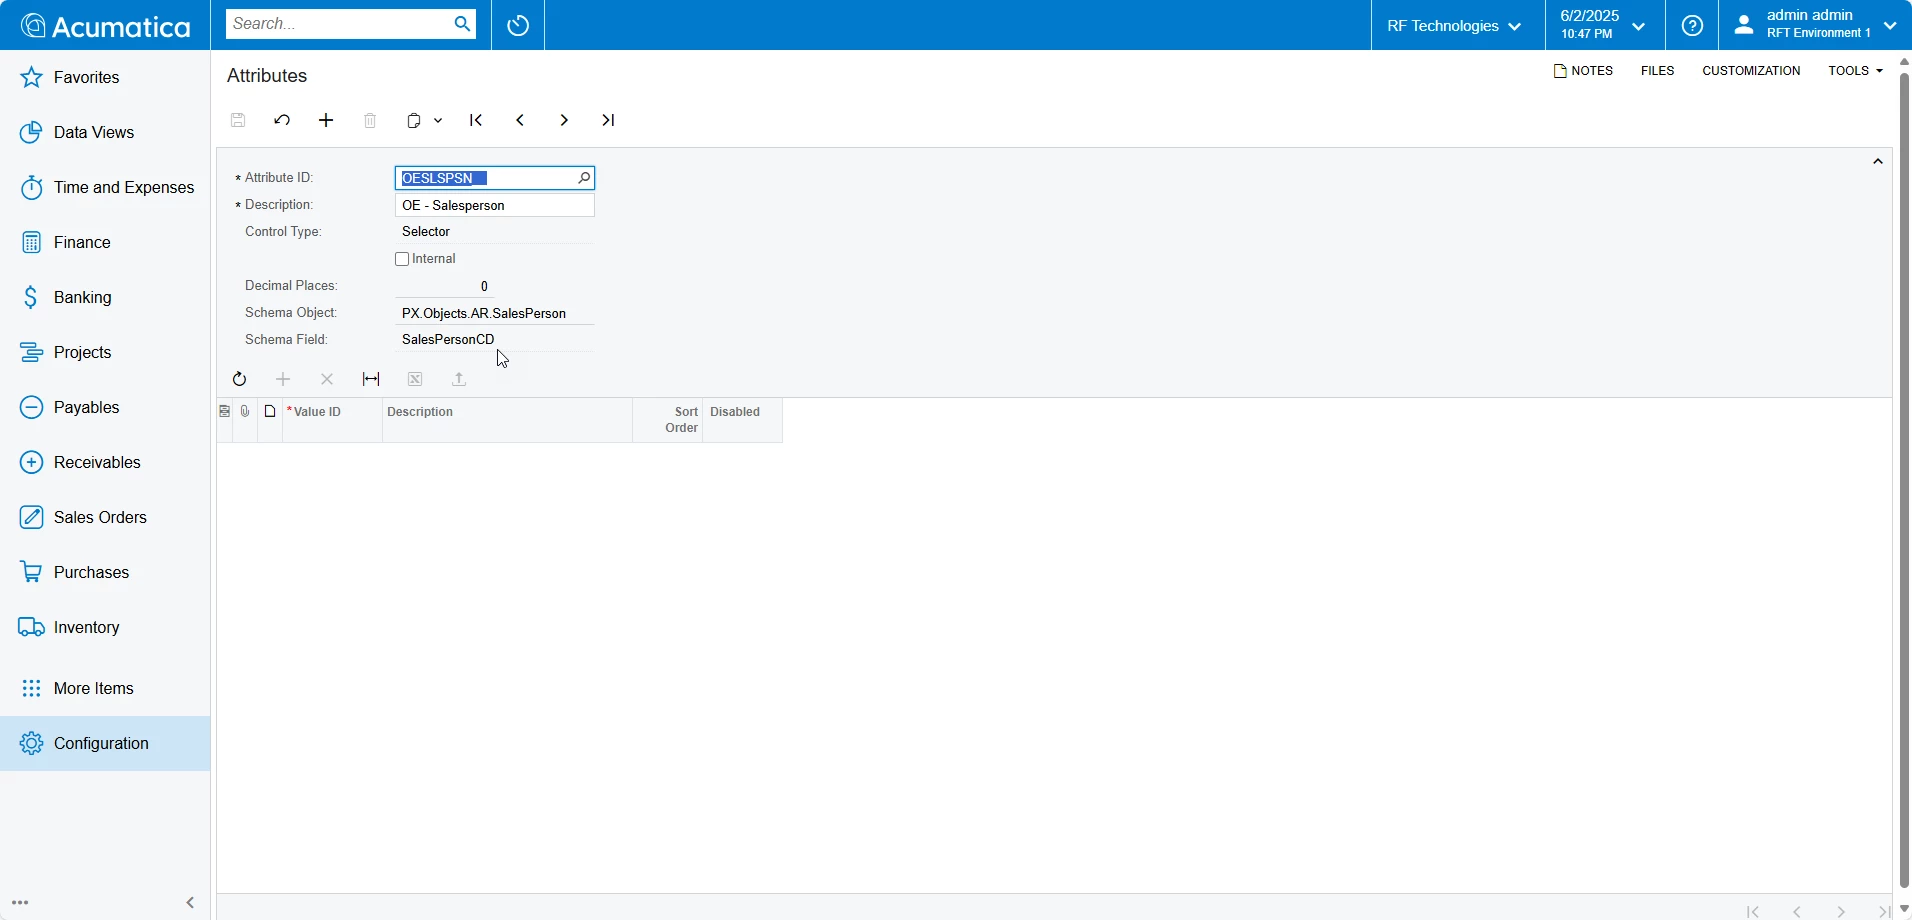This screenshot has height=920, width=1912.
Task: Go to the first record
Action: (477, 121)
